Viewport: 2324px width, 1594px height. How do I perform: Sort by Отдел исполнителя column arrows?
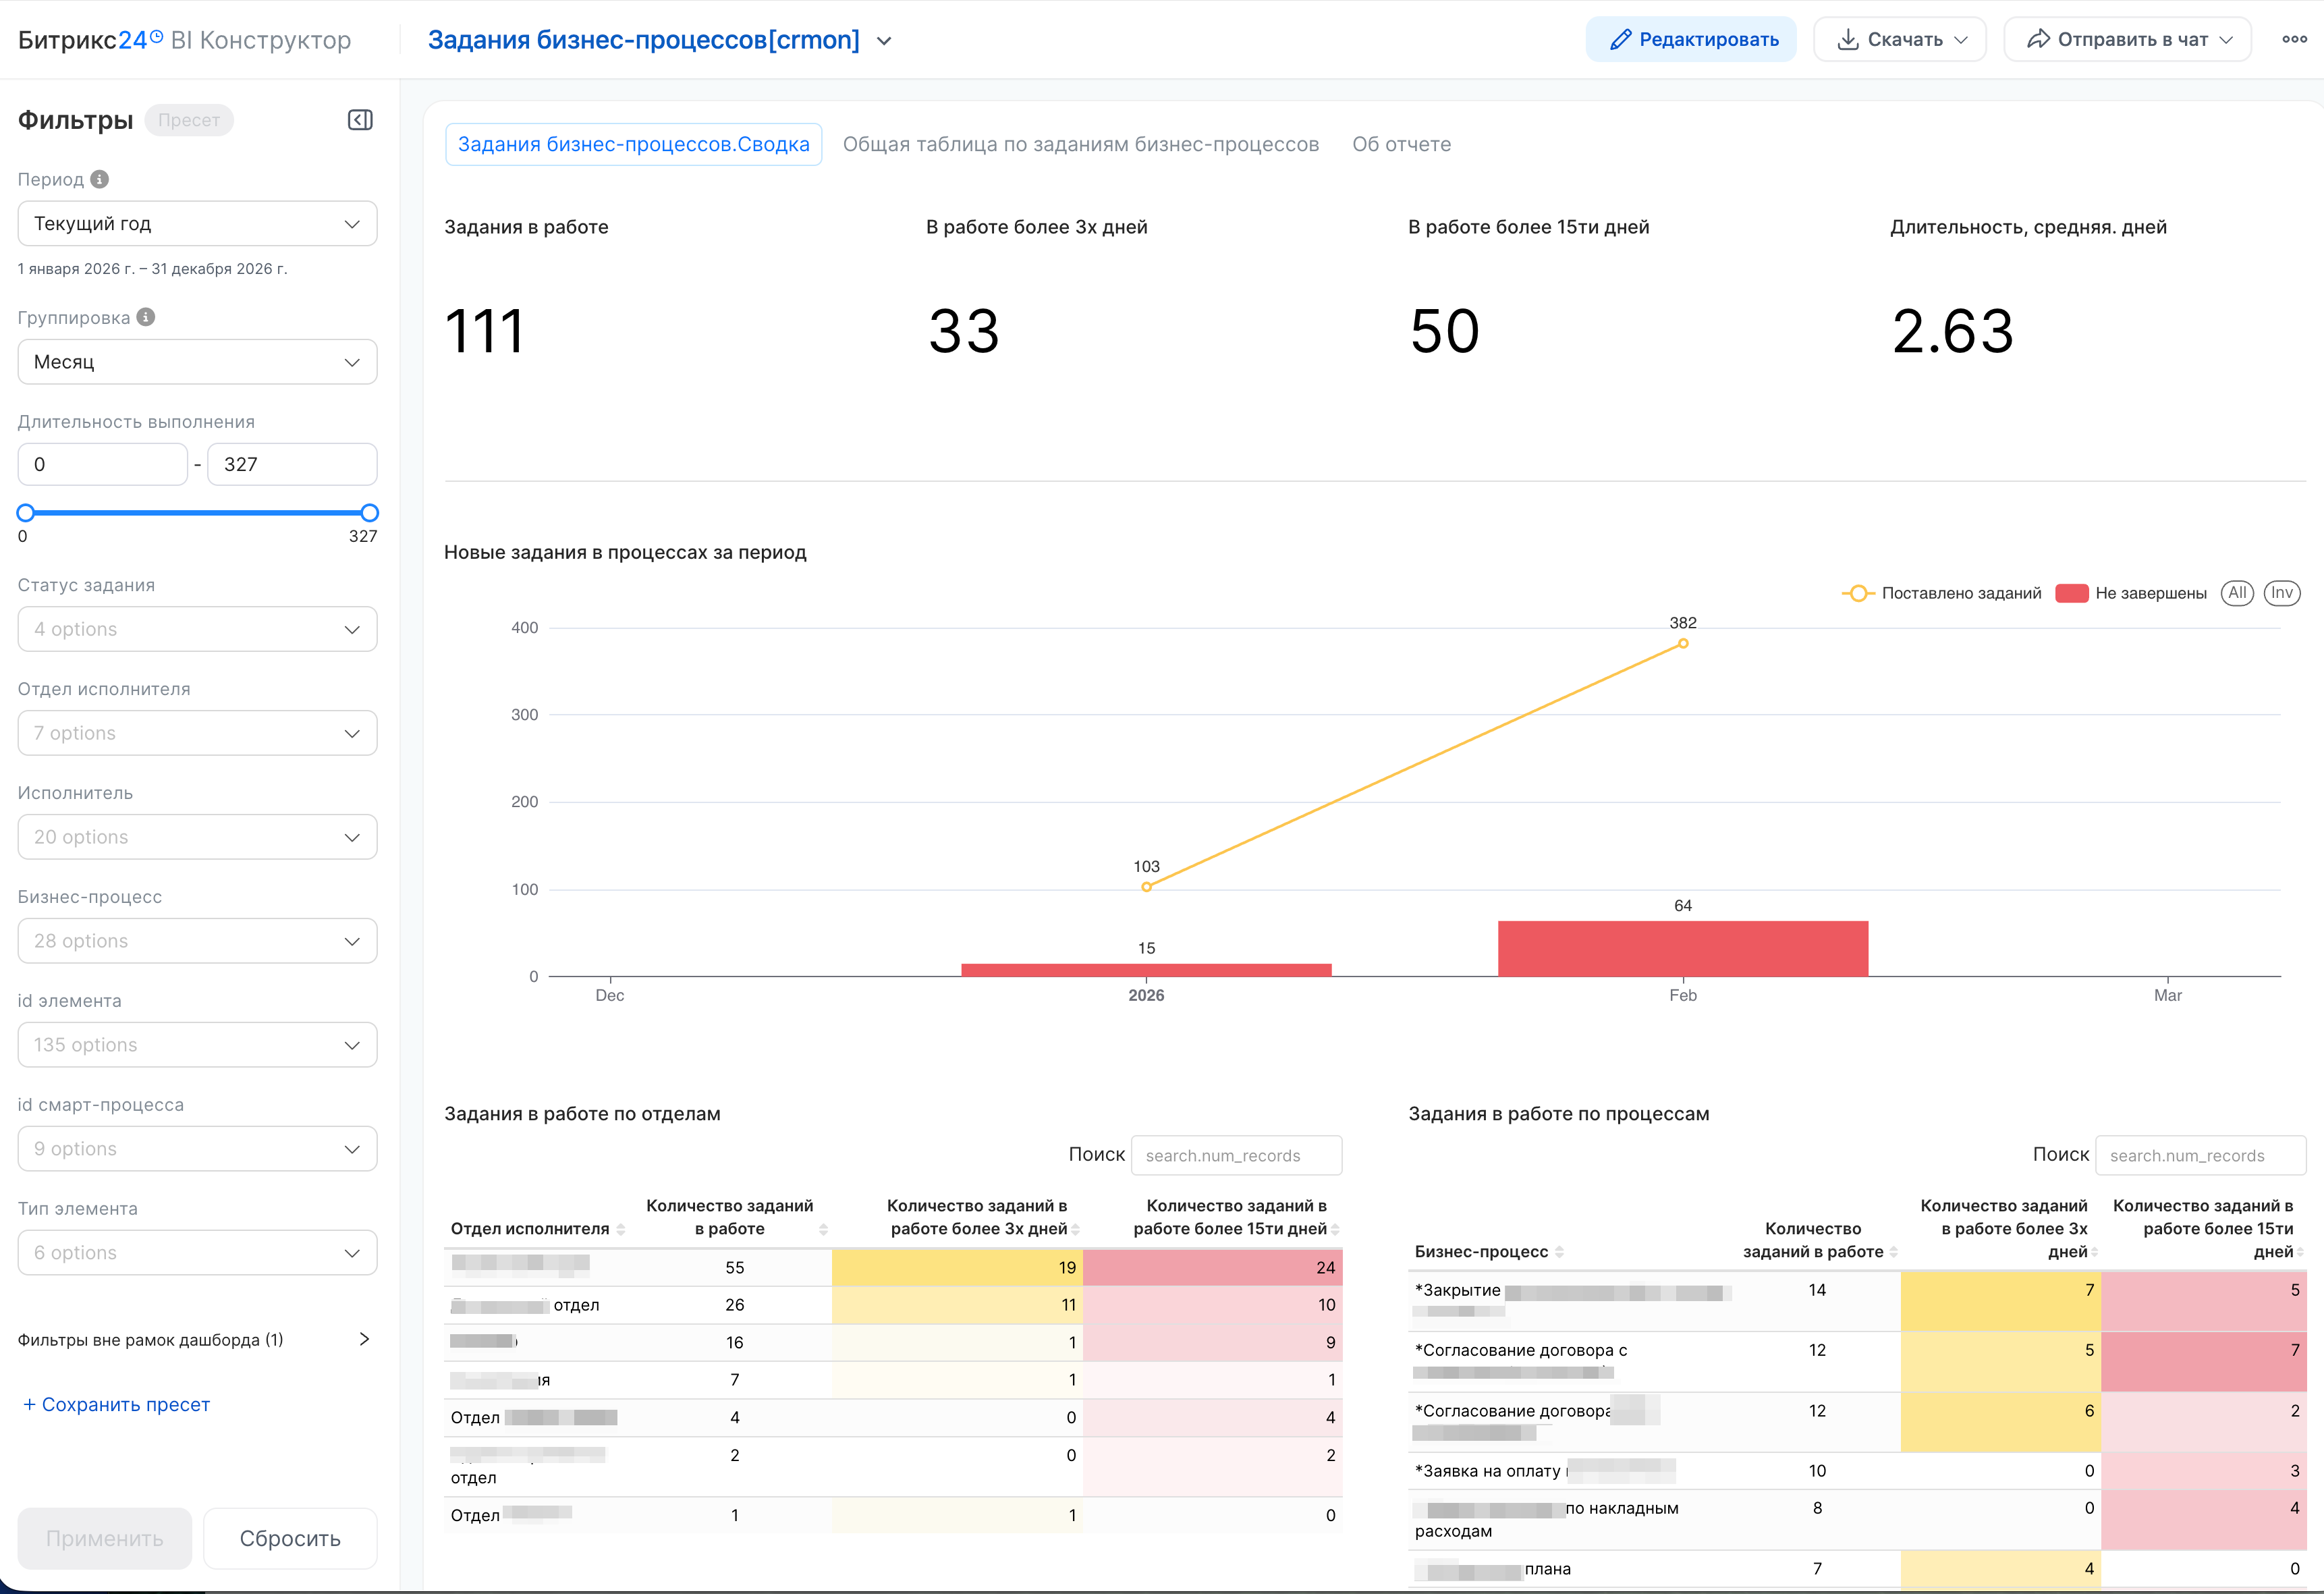[x=621, y=1229]
